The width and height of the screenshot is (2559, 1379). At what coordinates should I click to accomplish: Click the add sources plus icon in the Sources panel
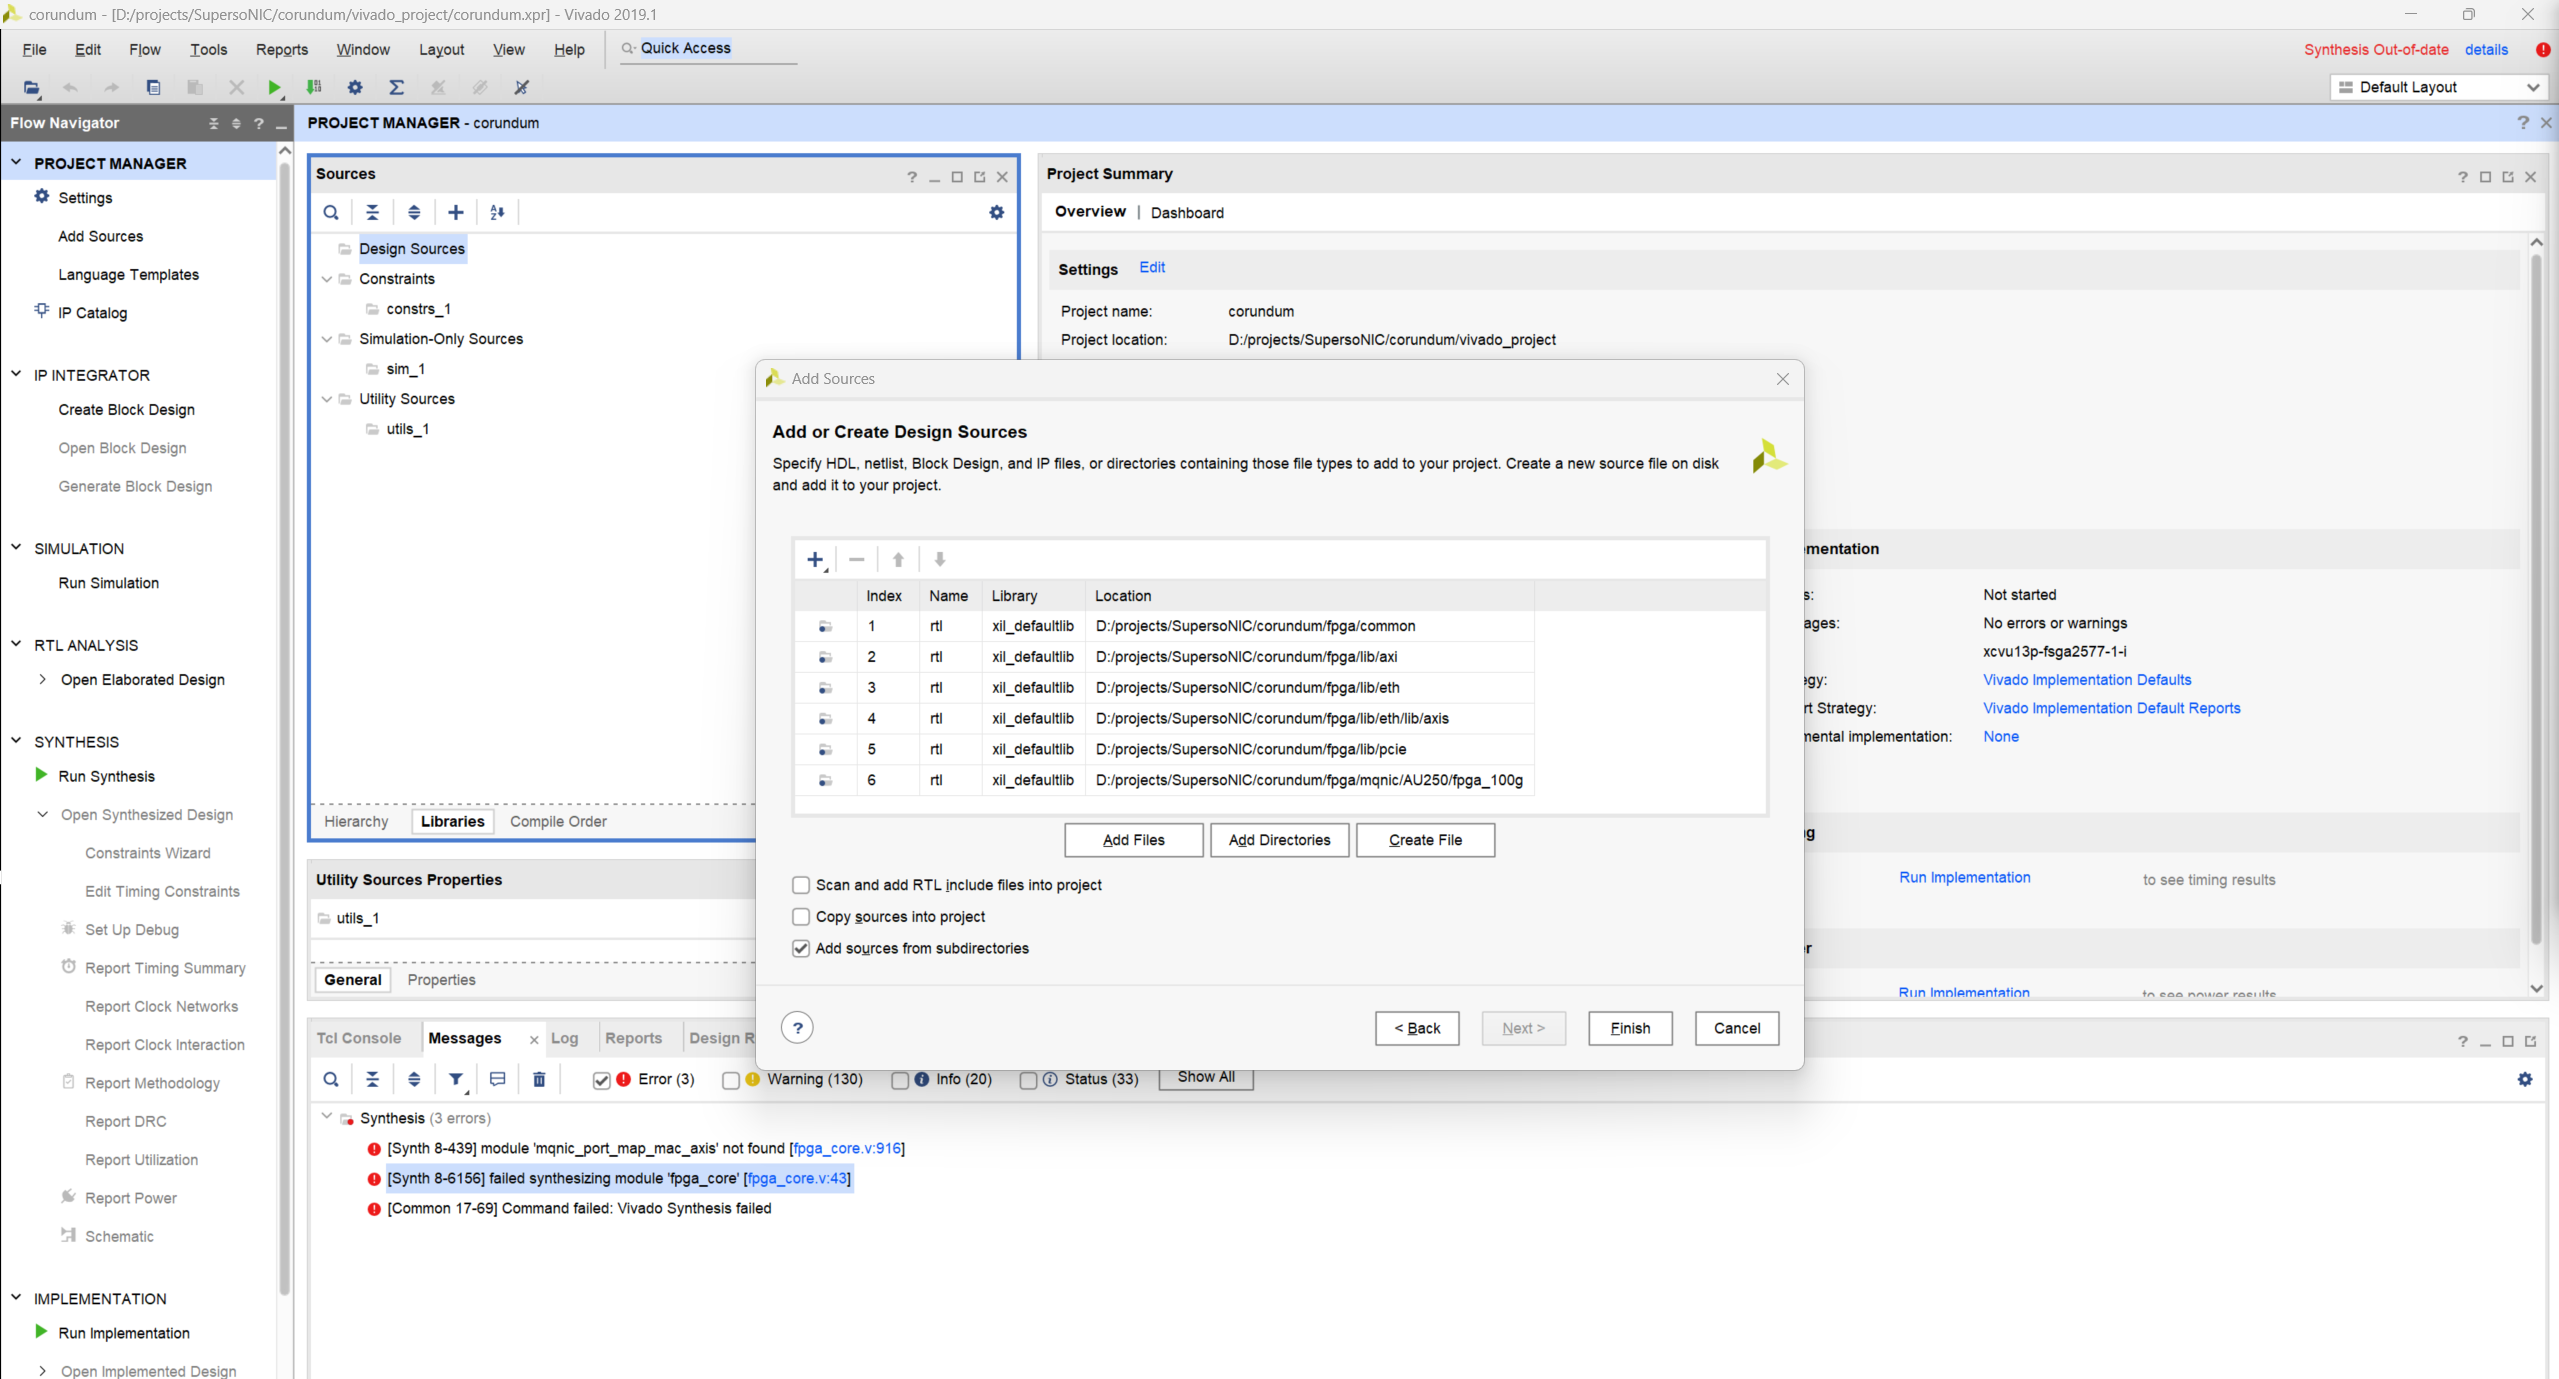tap(456, 212)
